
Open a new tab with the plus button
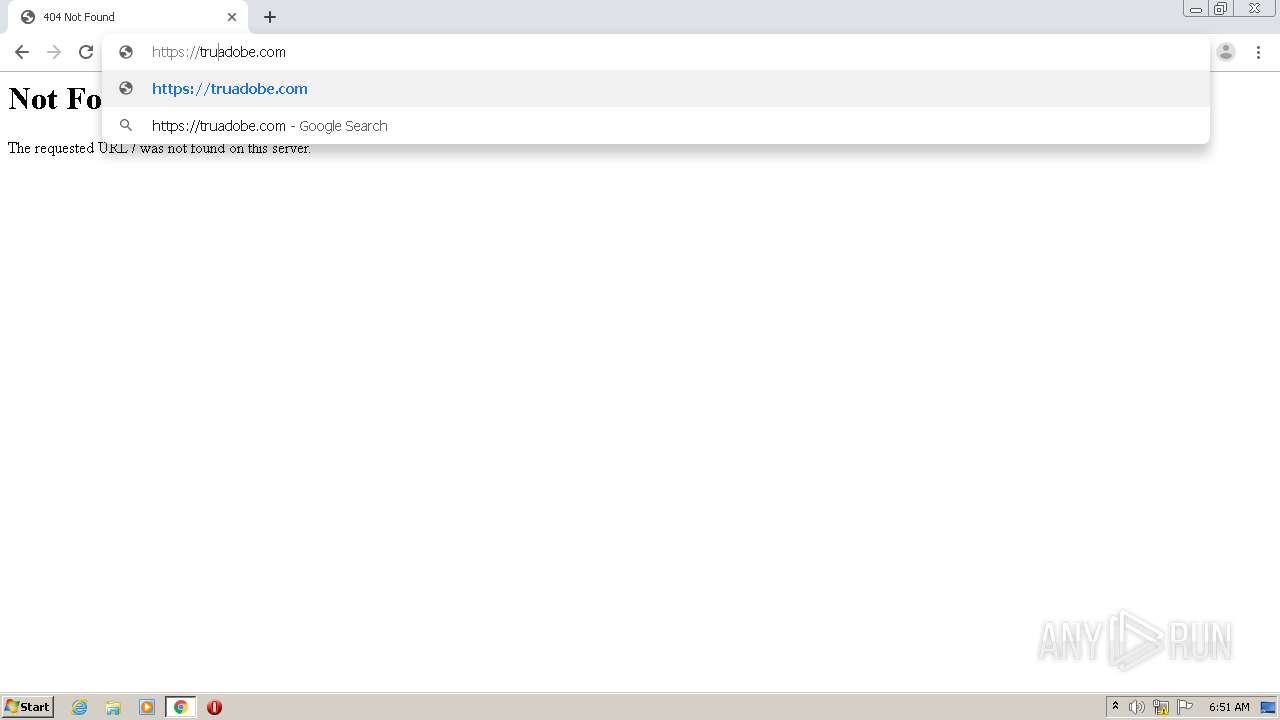tap(270, 17)
